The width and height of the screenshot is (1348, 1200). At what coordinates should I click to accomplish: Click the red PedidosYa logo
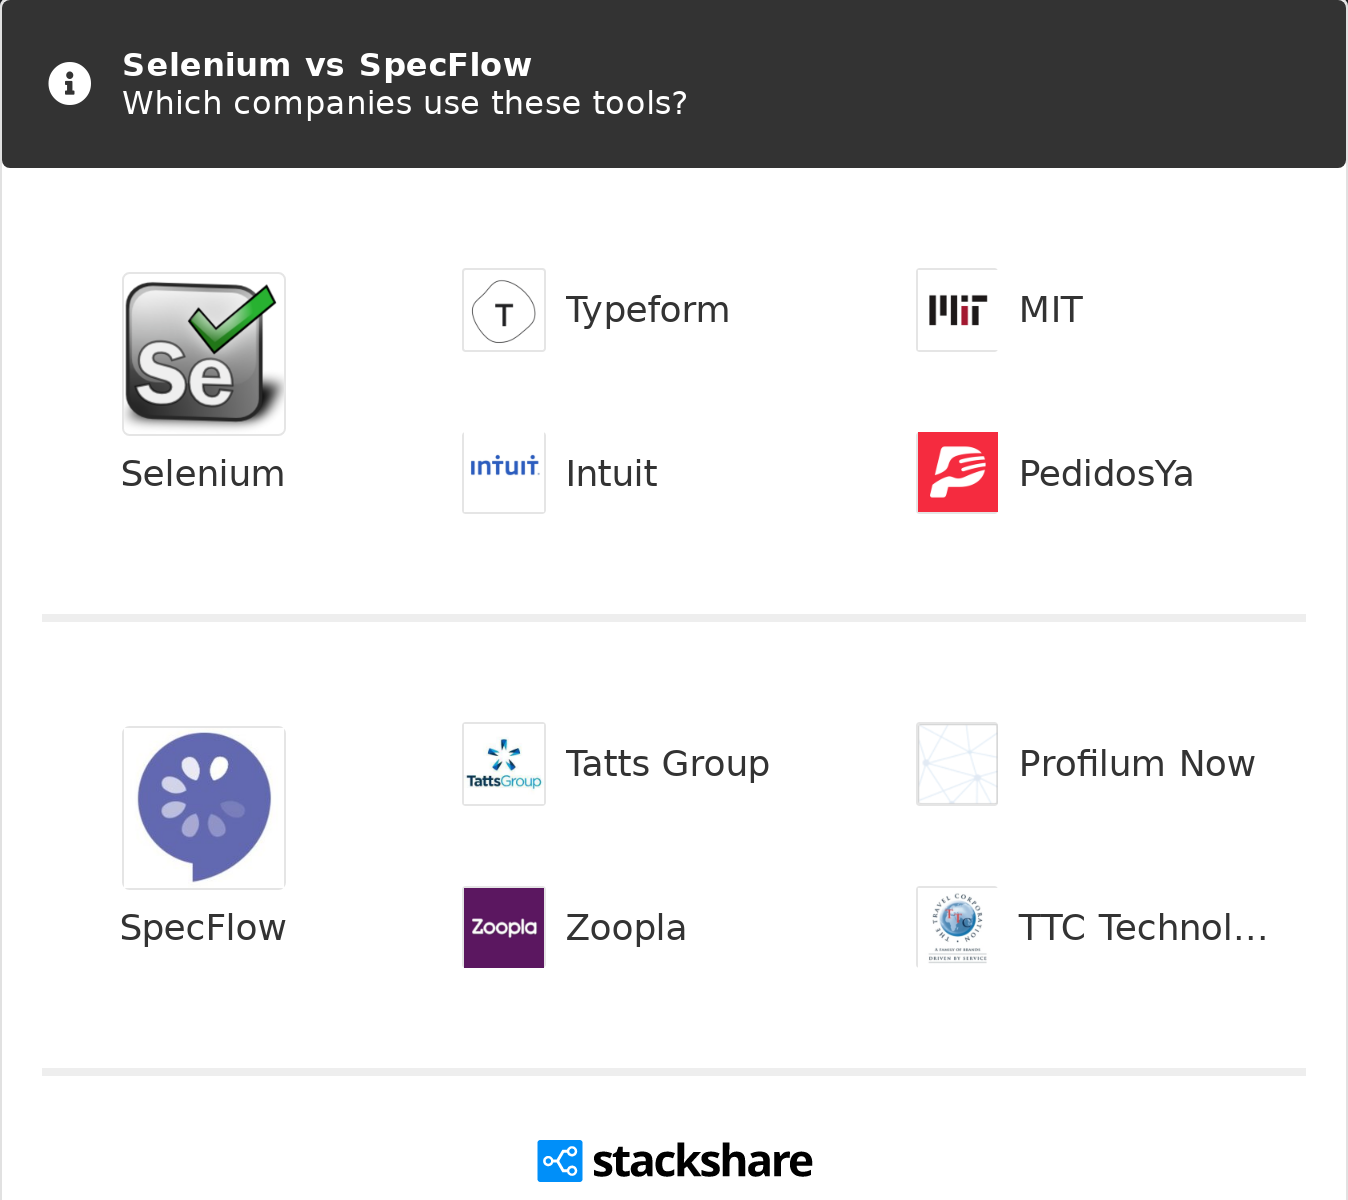coord(957,473)
